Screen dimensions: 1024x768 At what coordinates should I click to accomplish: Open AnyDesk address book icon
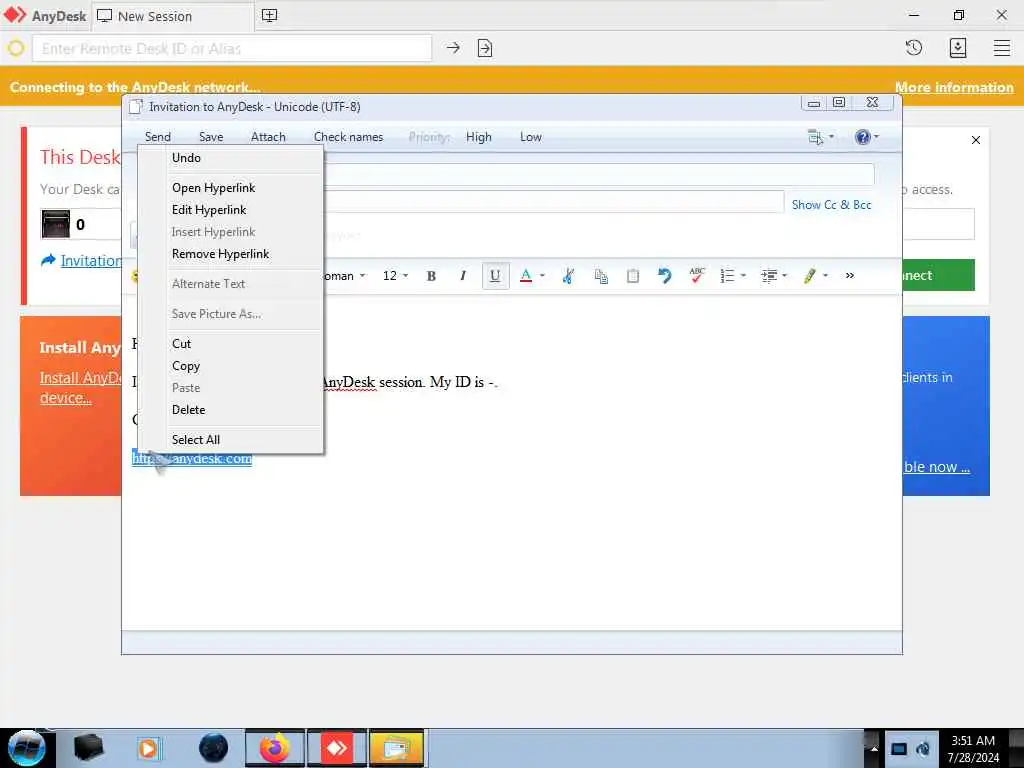tap(957, 48)
